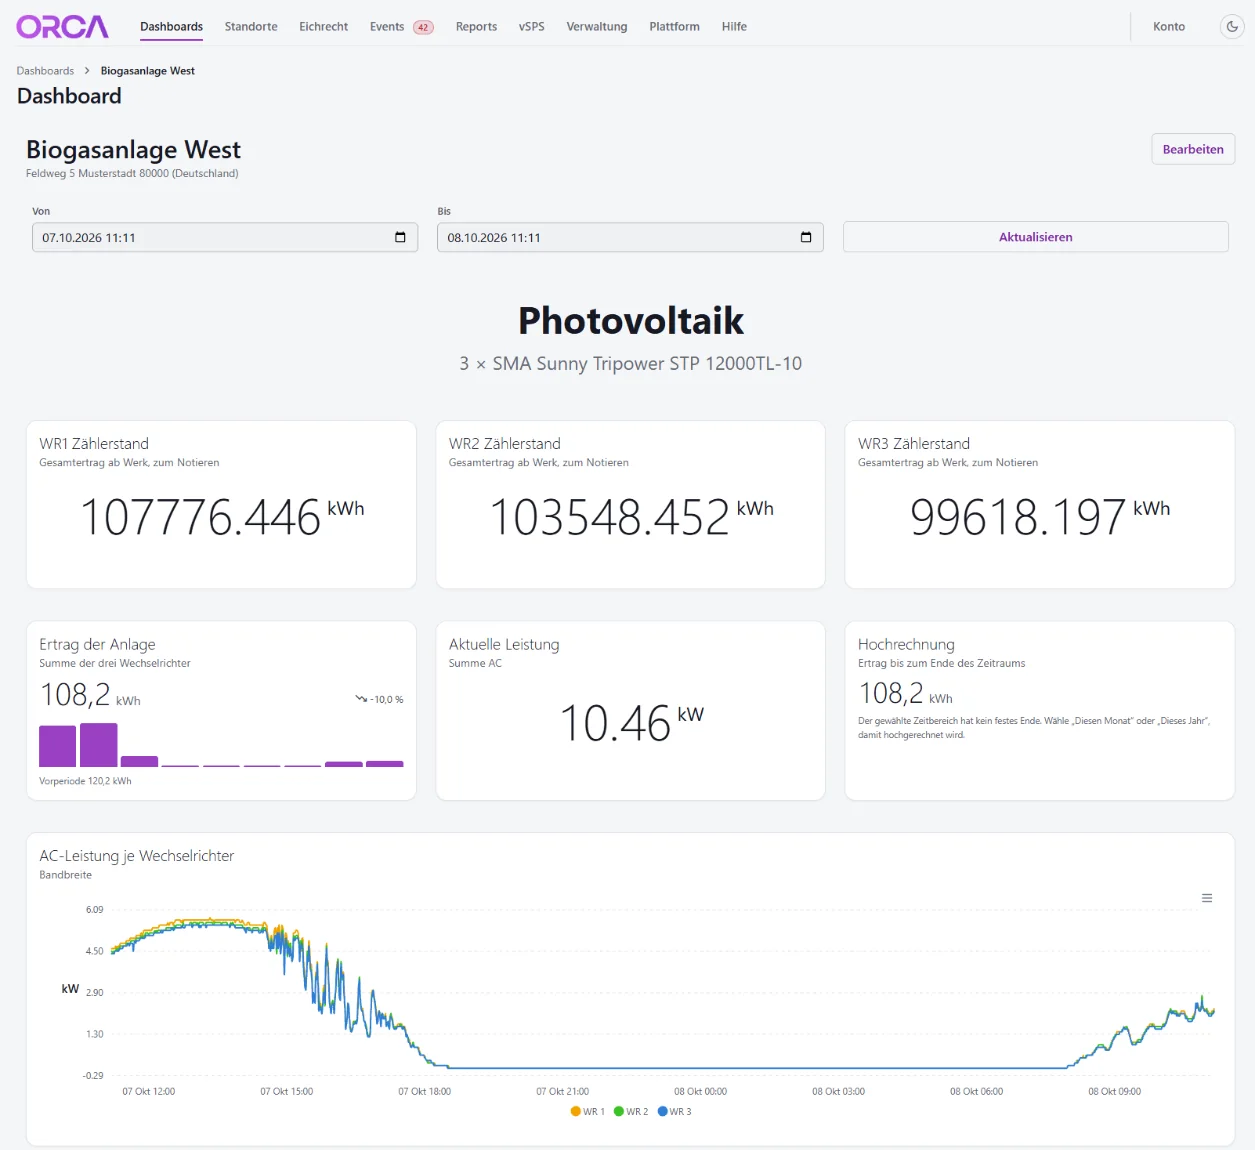
Task: Toggle WR 2 series in chart legend
Action: (x=631, y=1111)
